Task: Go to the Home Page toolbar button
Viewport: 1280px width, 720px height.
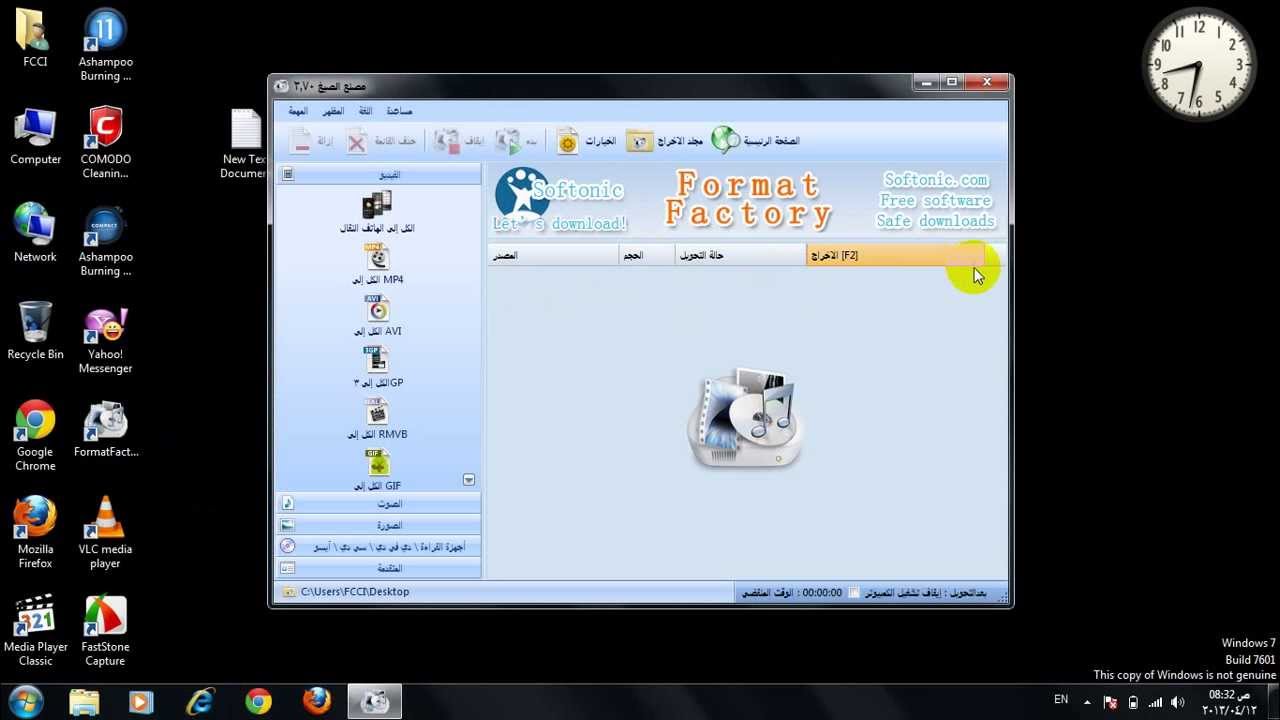Action: 756,141
